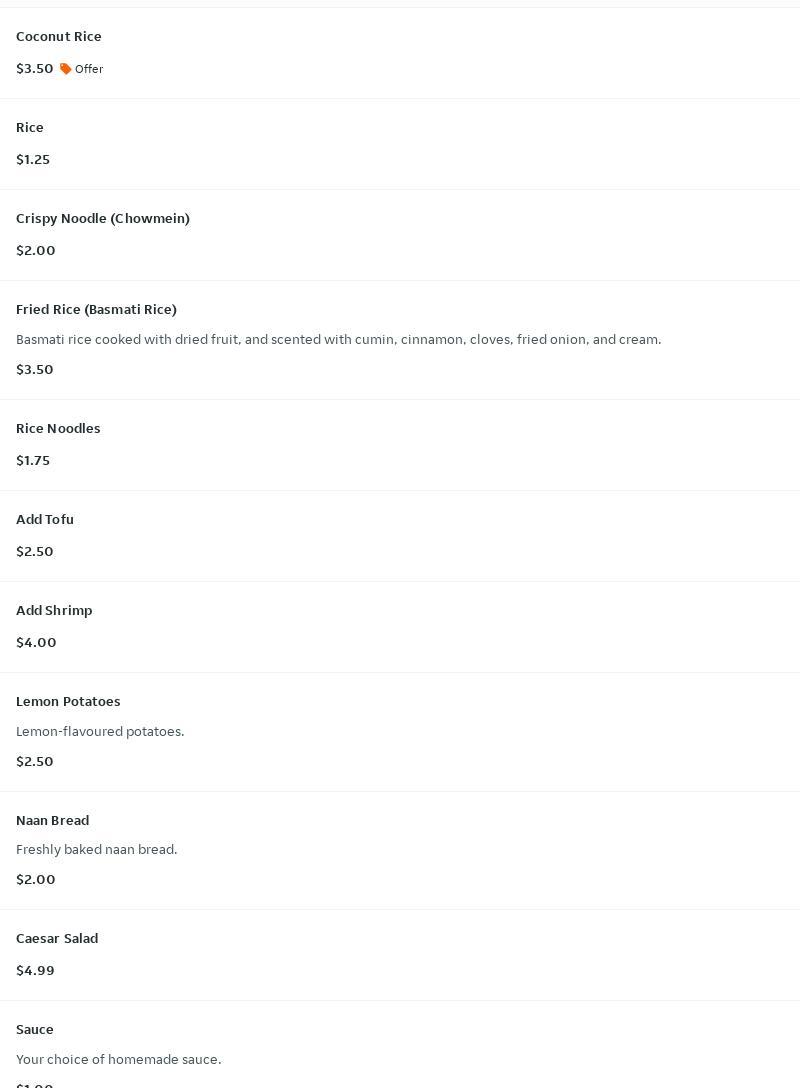Select the Naan Bread item
The height and width of the screenshot is (1088, 800).
pyautogui.click(x=52, y=821)
